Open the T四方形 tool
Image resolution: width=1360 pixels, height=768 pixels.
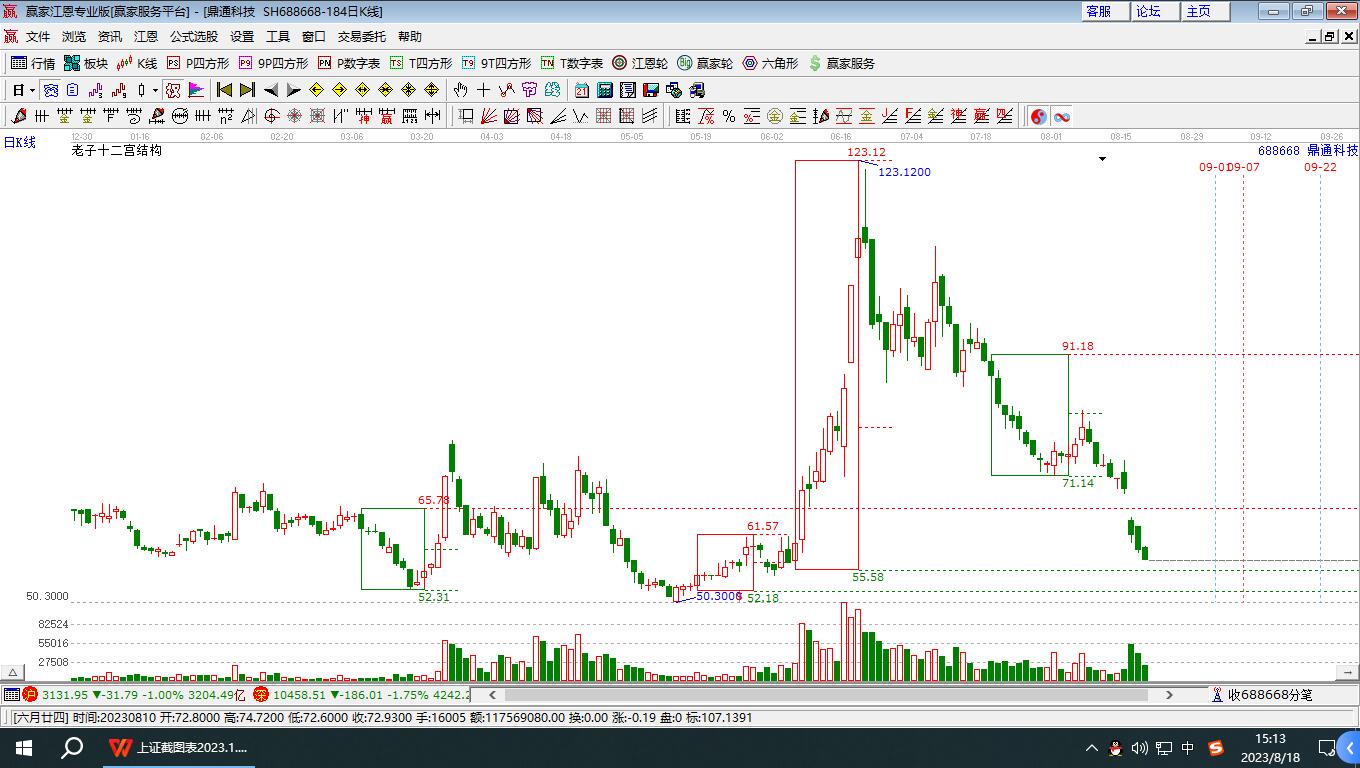click(421, 63)
